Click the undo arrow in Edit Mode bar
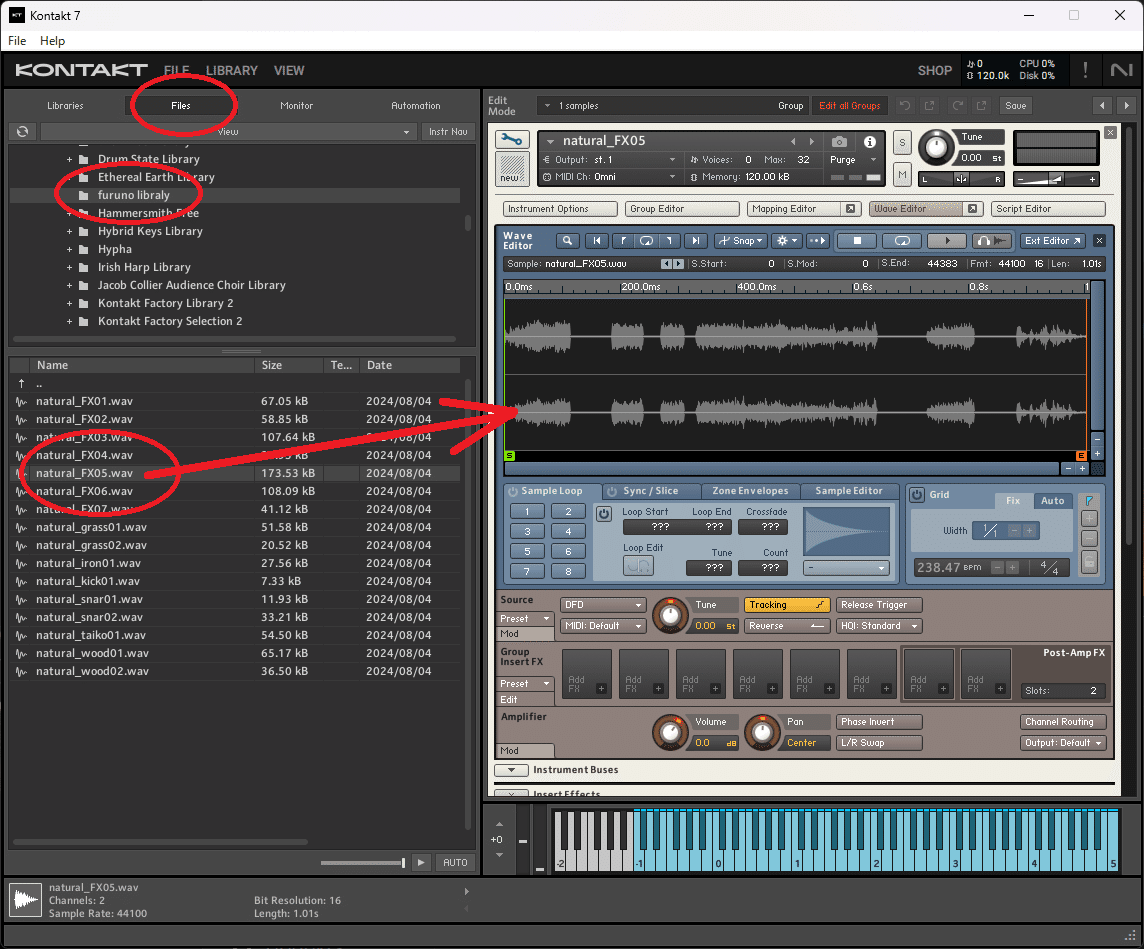The width and height of the screenshot is (1144, 949). pyautogui.click(x=905, y=106)
